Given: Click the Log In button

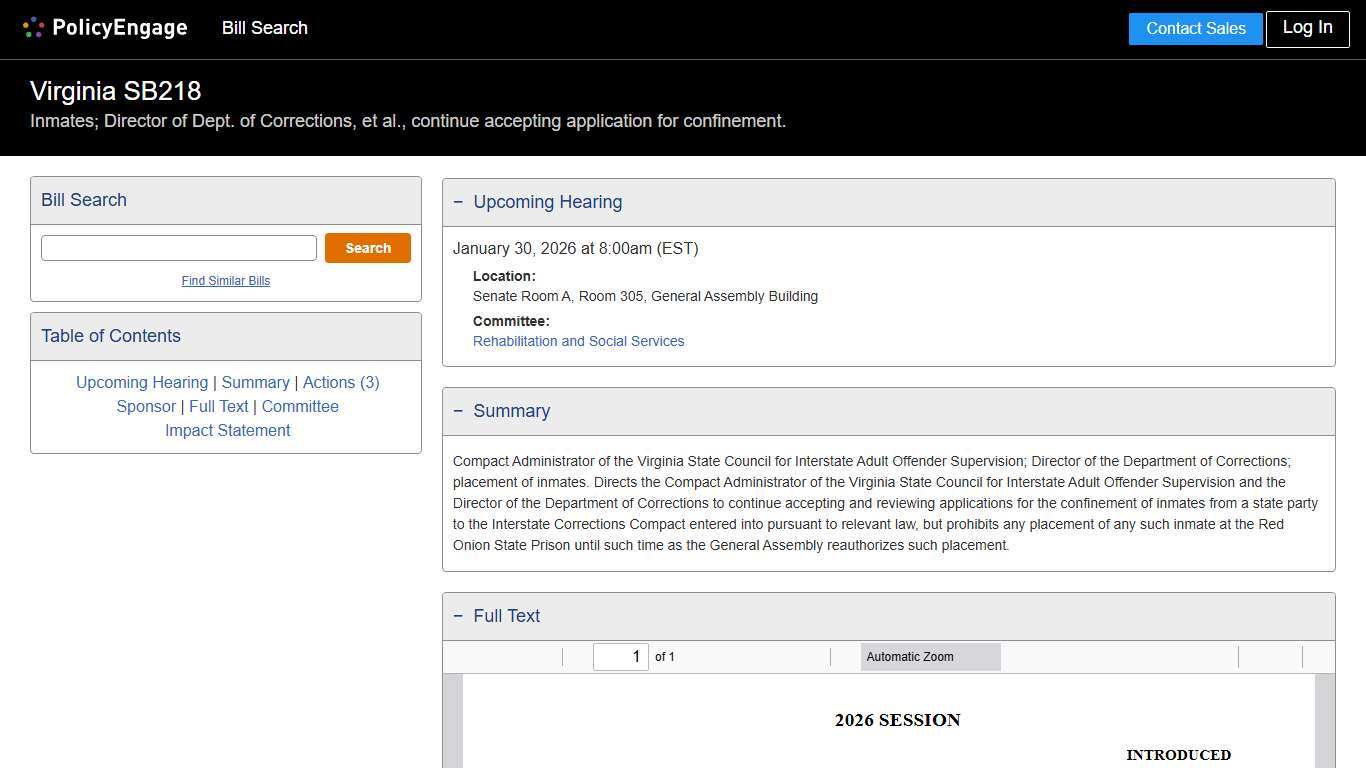Looking at the screenshot, I should [1307, 28].
